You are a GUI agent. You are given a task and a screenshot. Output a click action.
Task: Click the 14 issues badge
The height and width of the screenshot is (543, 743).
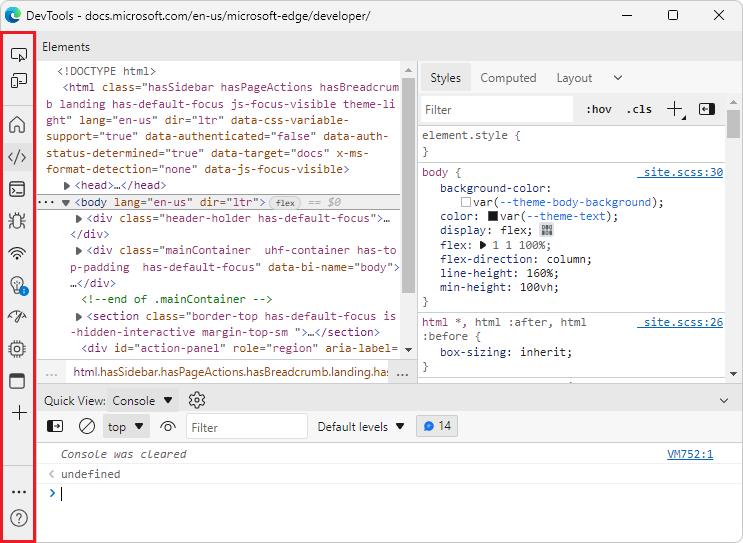(437, 426)
